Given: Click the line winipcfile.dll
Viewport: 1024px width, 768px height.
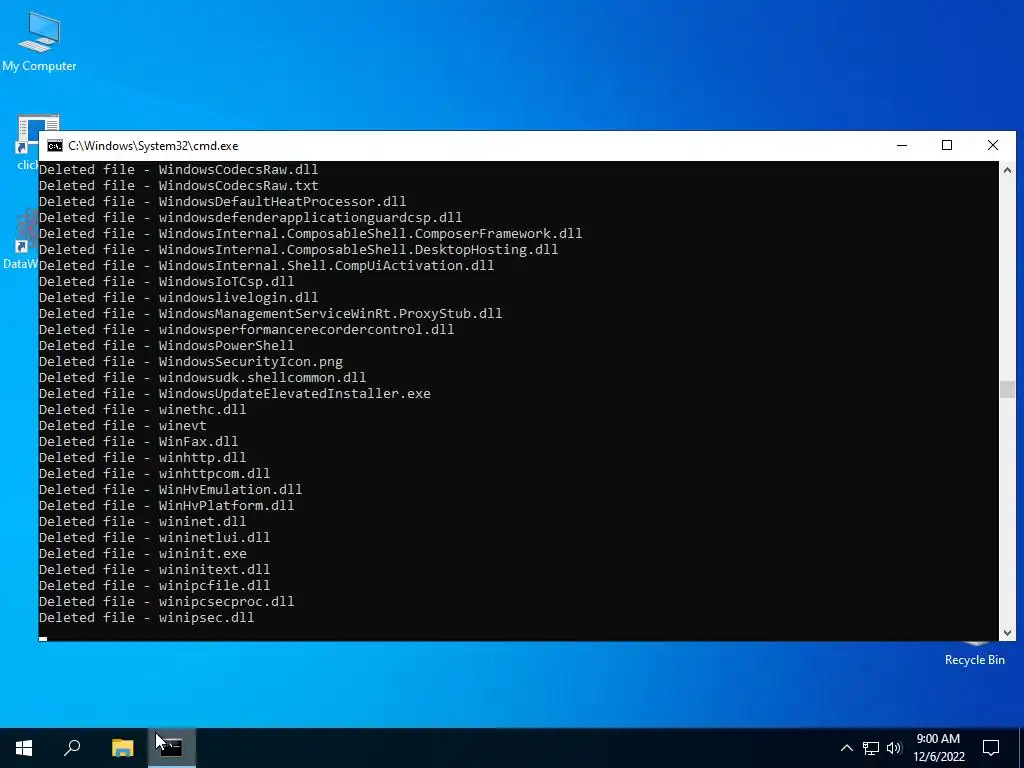Looking at the screenshot, I should [x=155, y=585].
